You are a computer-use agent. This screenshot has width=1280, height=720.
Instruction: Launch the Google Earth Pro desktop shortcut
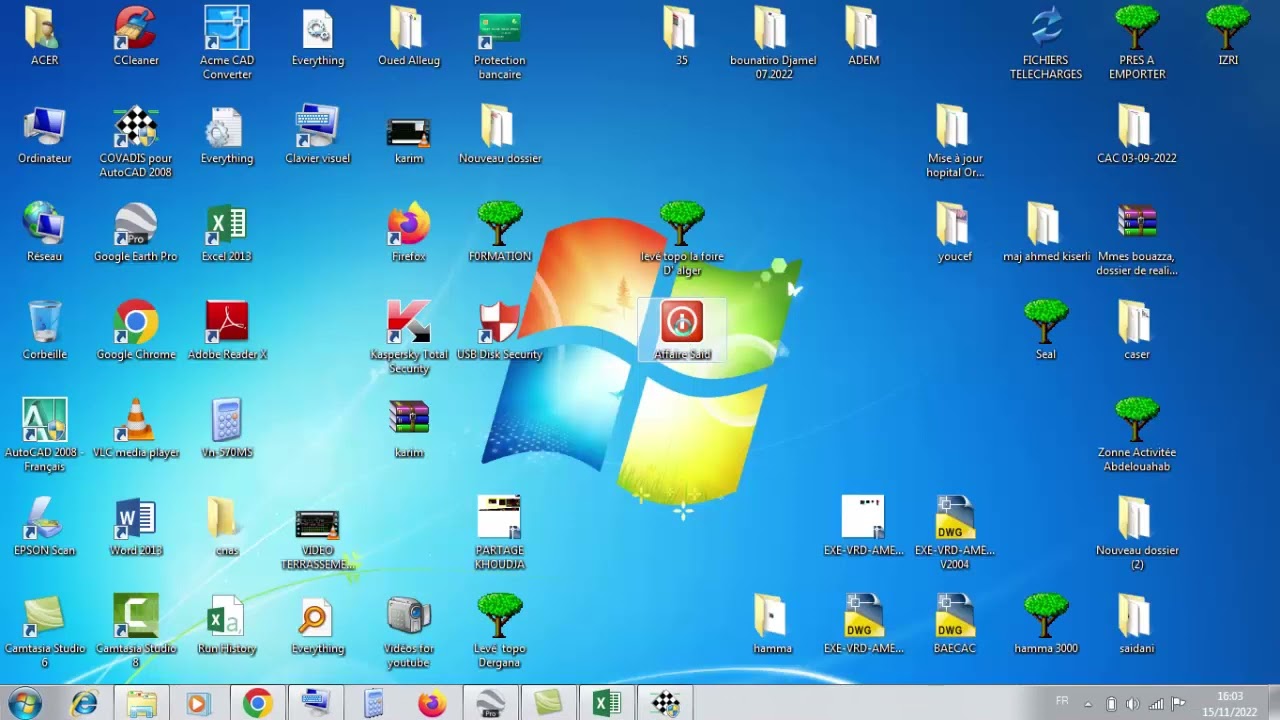[x=136, y=233]
